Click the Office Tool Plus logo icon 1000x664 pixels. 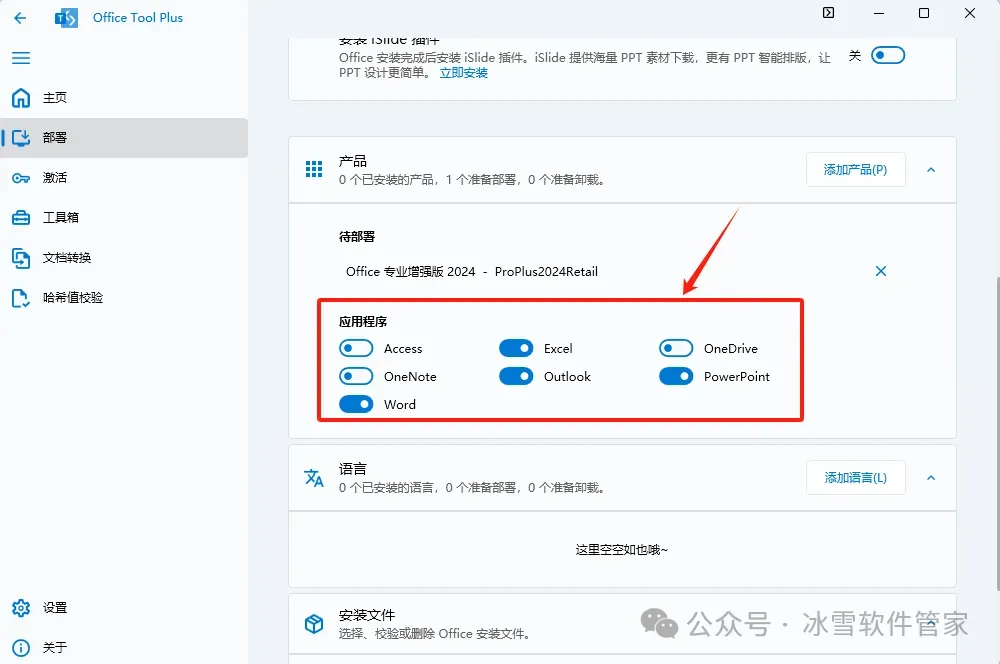tap(66, 18)
